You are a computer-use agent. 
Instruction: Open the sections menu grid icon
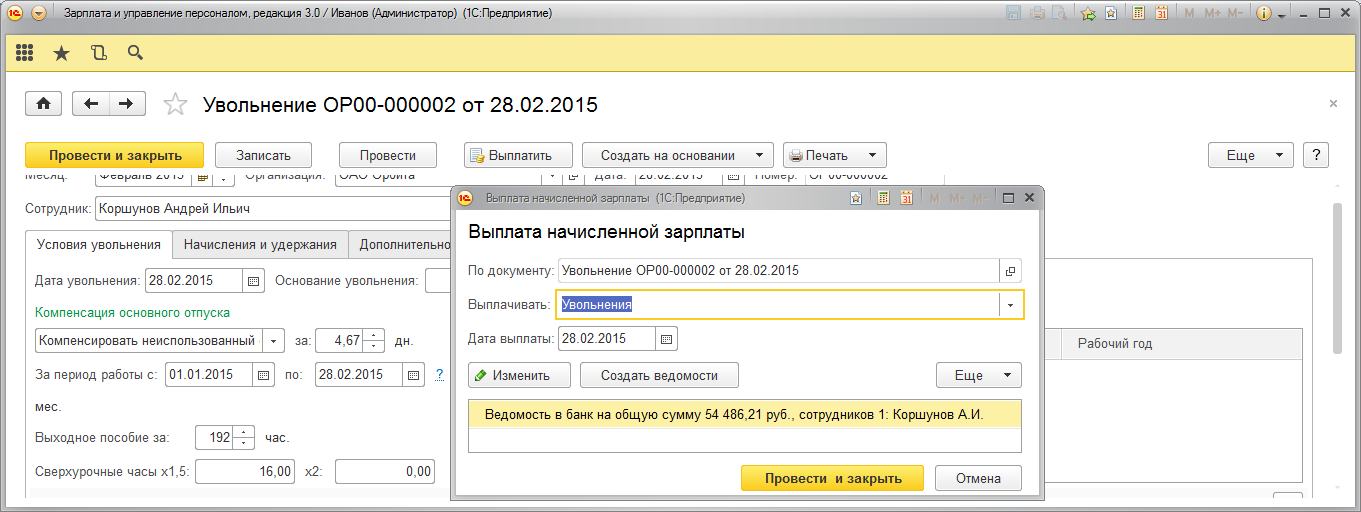click(x=25, y=53)
